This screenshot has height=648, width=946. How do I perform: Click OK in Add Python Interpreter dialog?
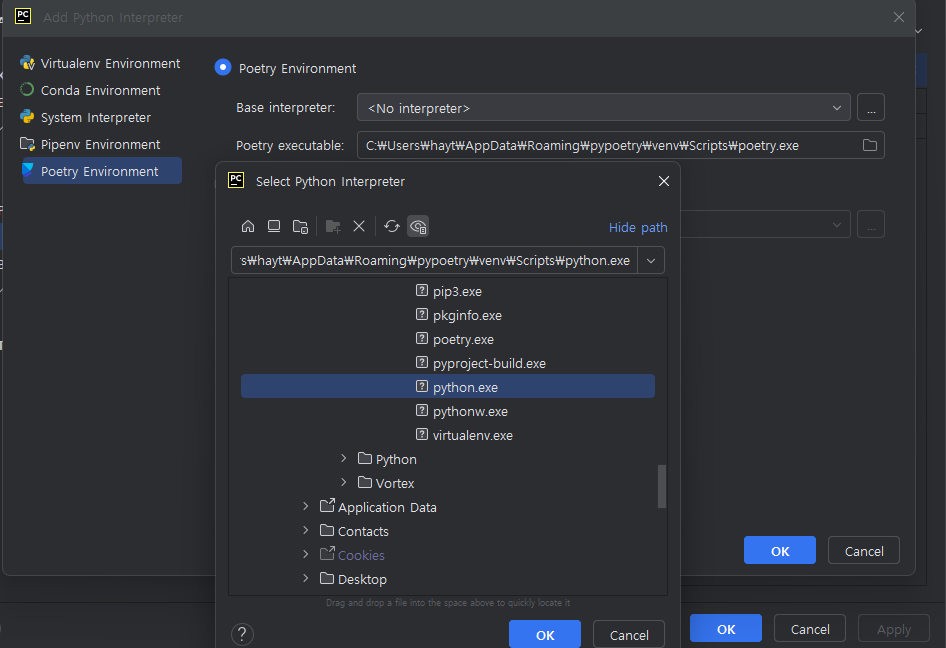779,550
